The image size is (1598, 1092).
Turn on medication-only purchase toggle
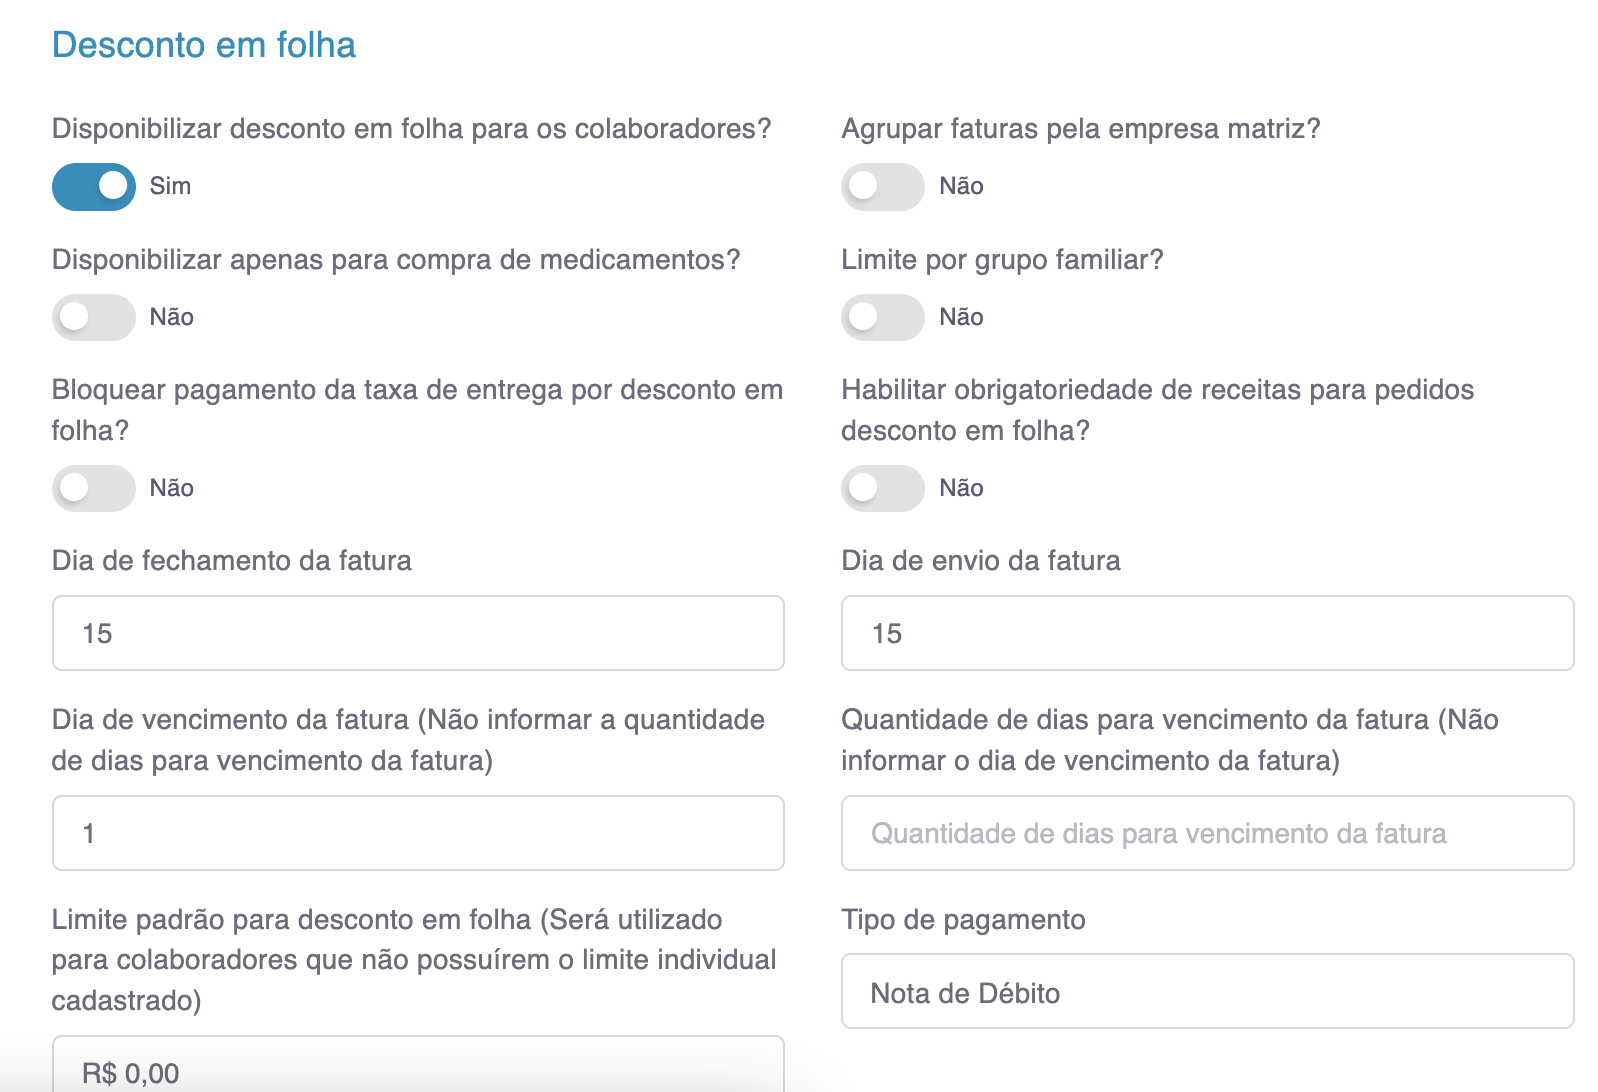tap(94, 318)
